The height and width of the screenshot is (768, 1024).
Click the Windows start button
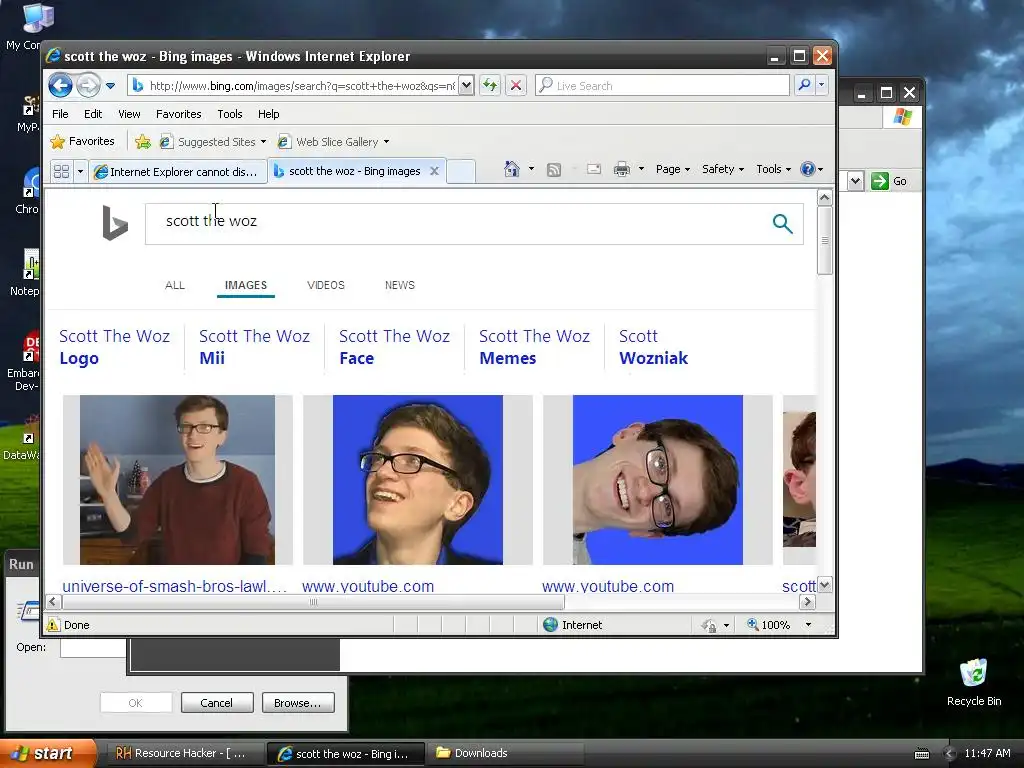pos(46,753)
